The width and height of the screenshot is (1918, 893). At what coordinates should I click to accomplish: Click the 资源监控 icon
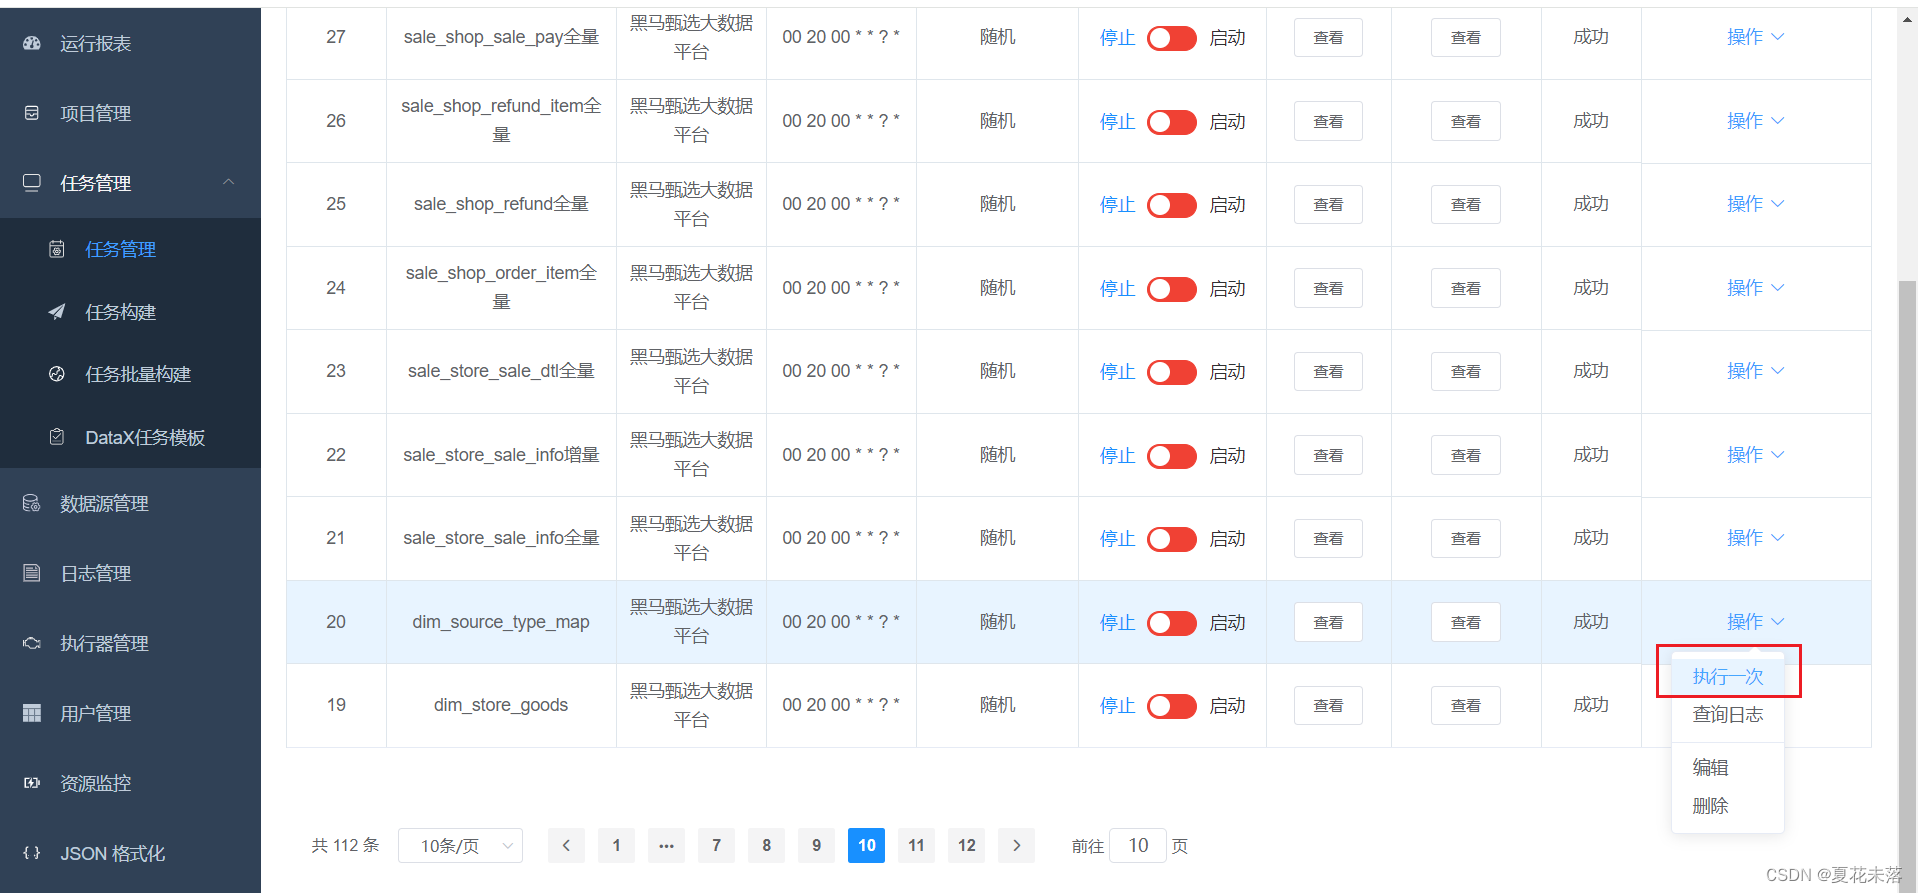coord(32,783)
